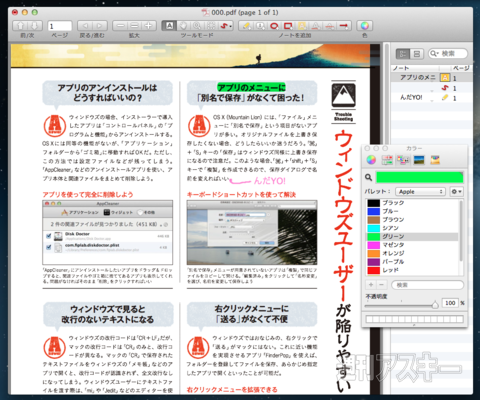Viewport: 480px width, 400px height.
Task: Zoom in with the plus button
Action: click(x=149, y=26)
